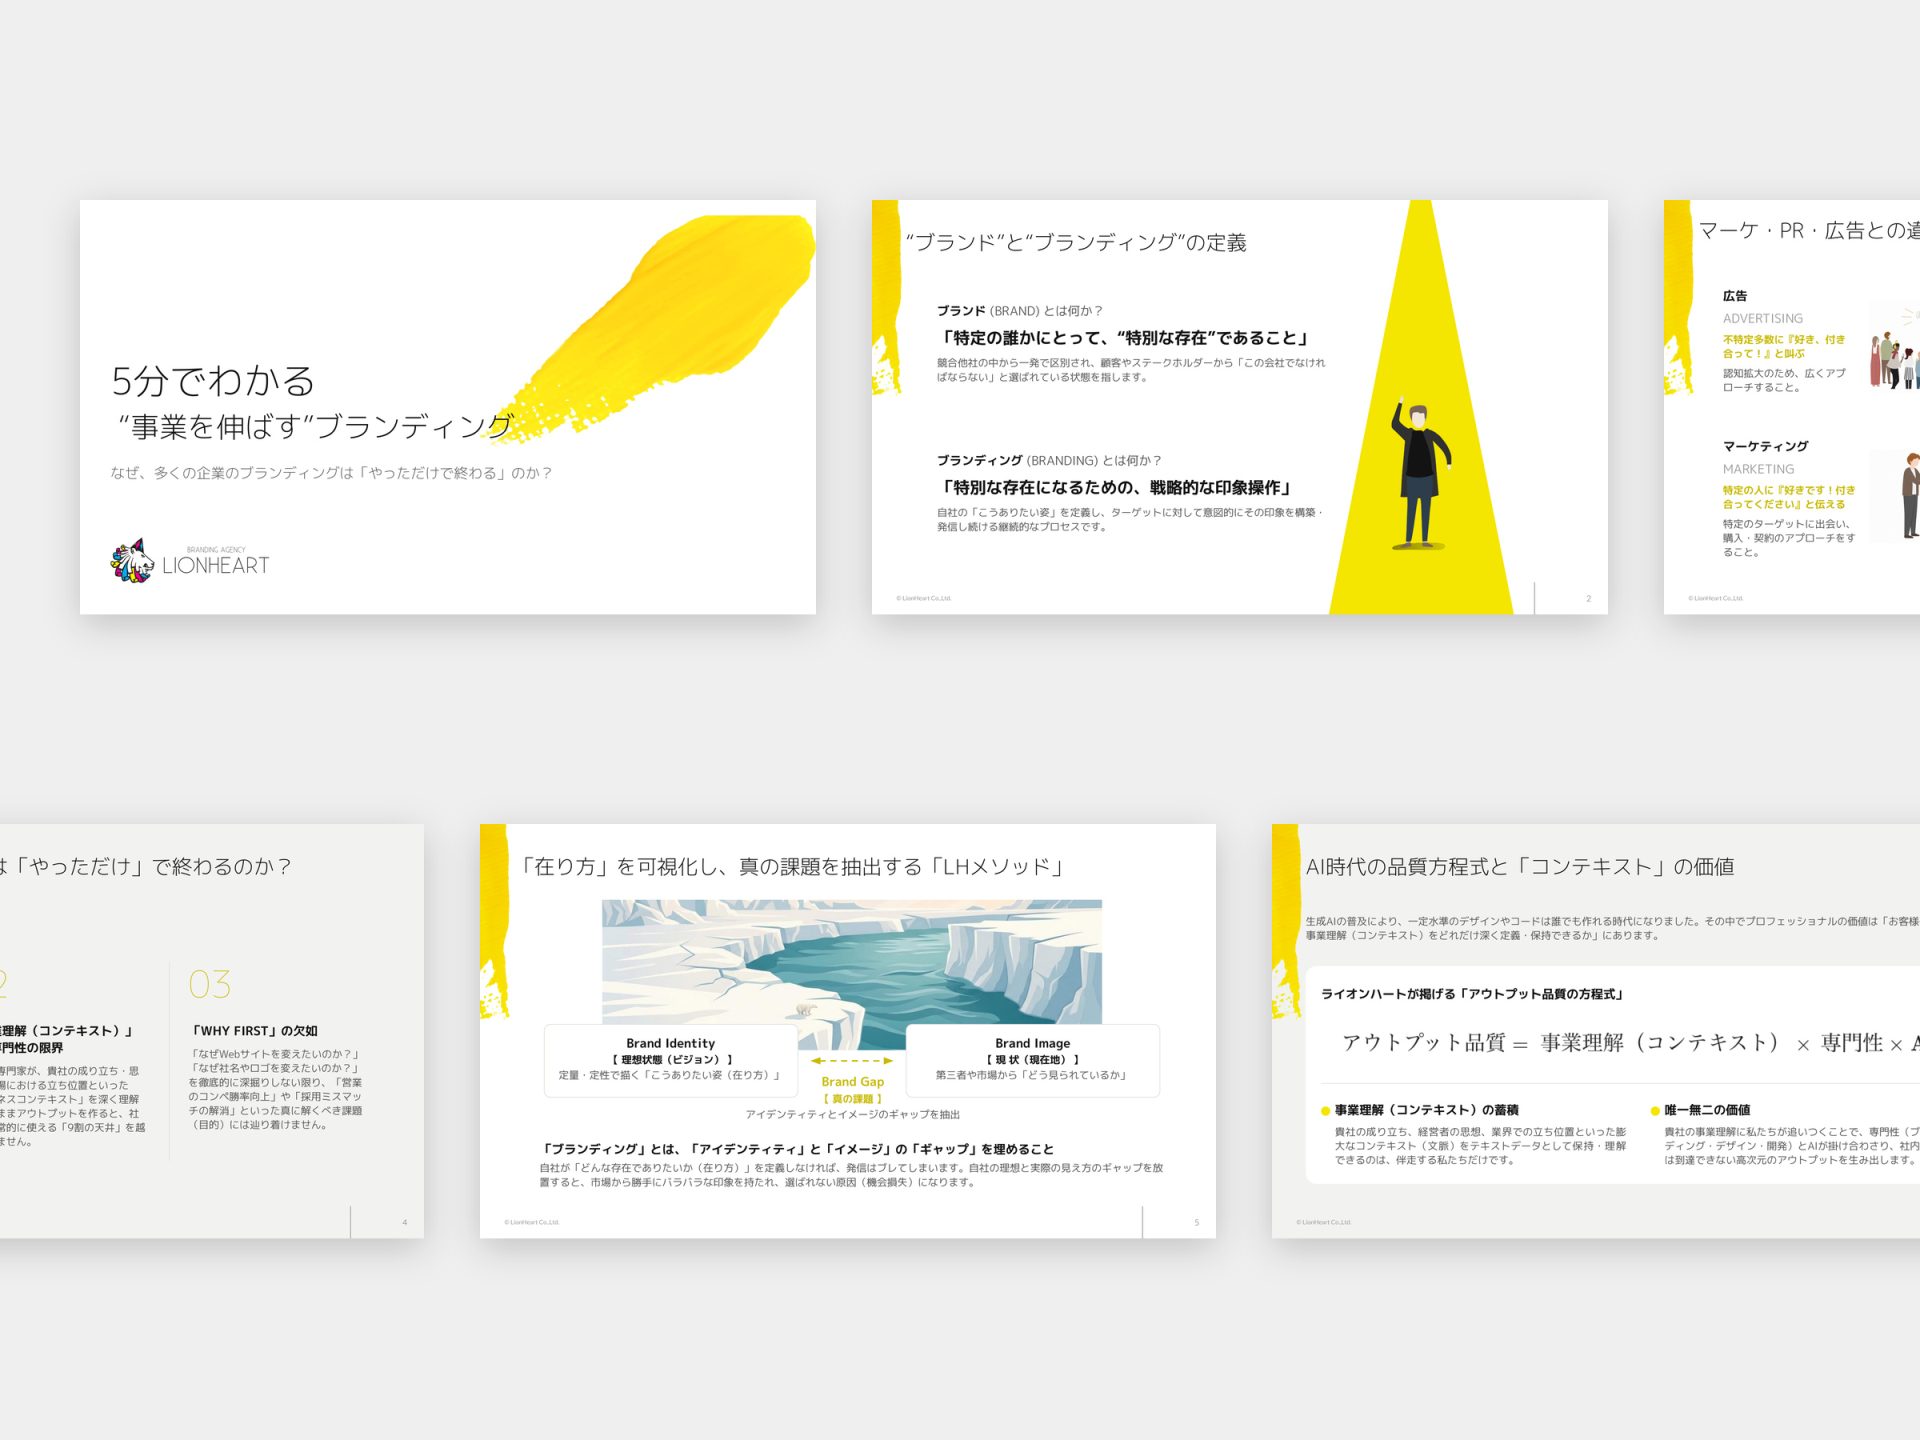Screen dimensions: 1920x1440
Task: Click the title "「在り方」を可視化し、真の課題を抽出する「LHメソッド」"
Action: 791,866
